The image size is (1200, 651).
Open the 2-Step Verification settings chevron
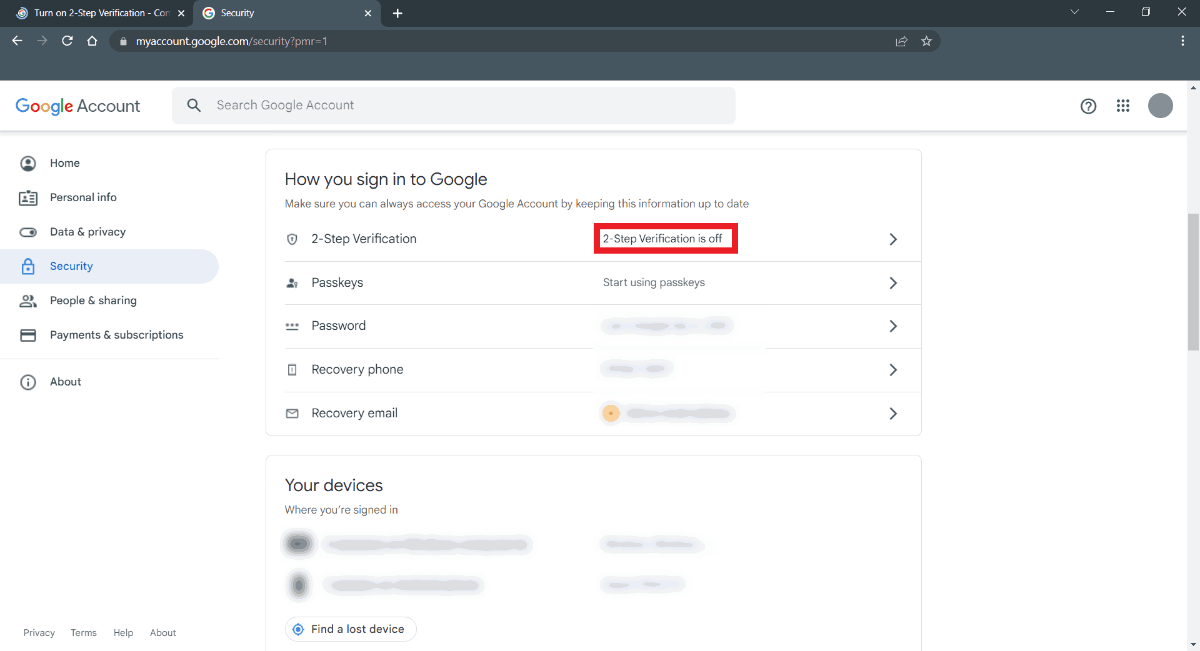pos(893,239)
